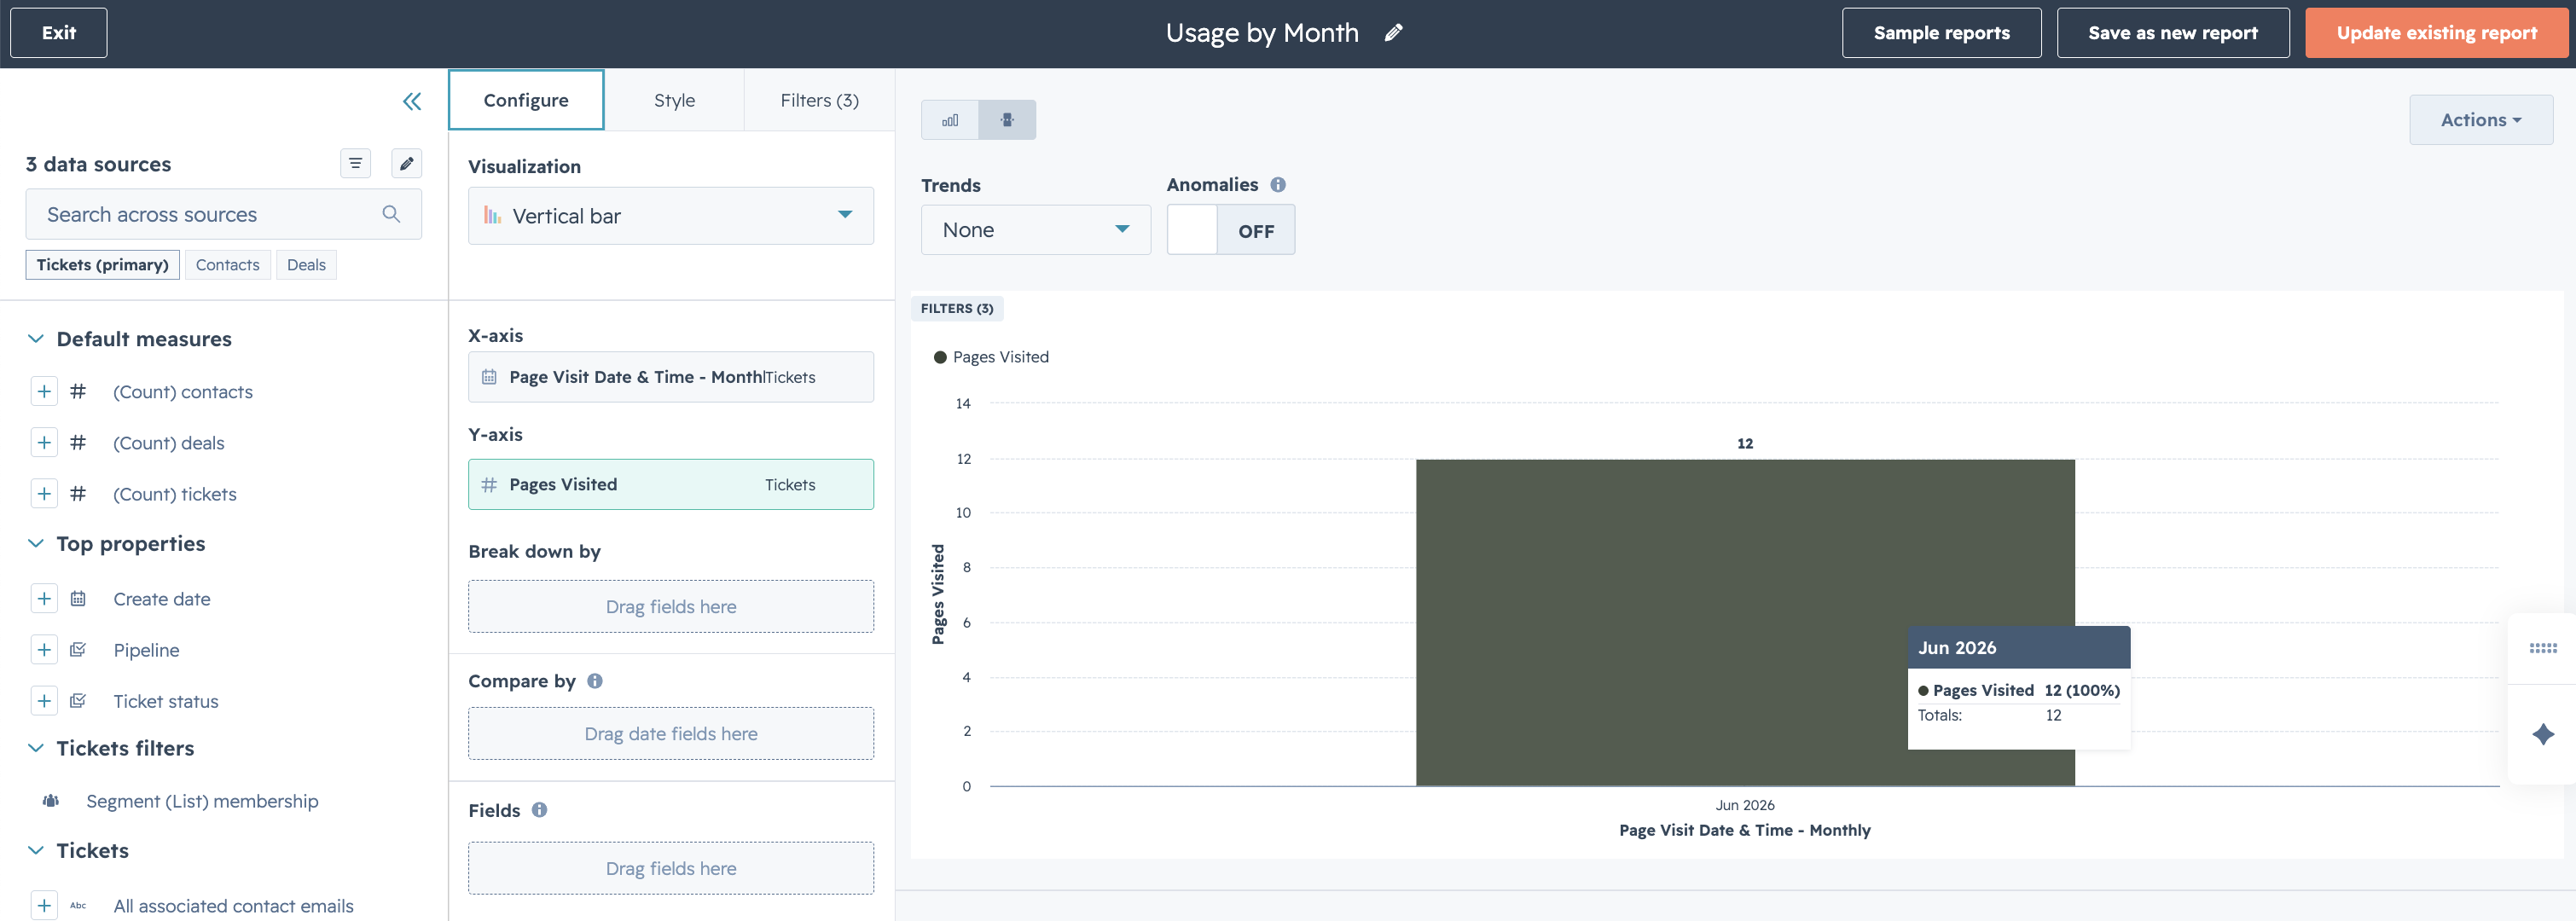
Task: Select the Deals data source chip
Action: coord(306,265)
